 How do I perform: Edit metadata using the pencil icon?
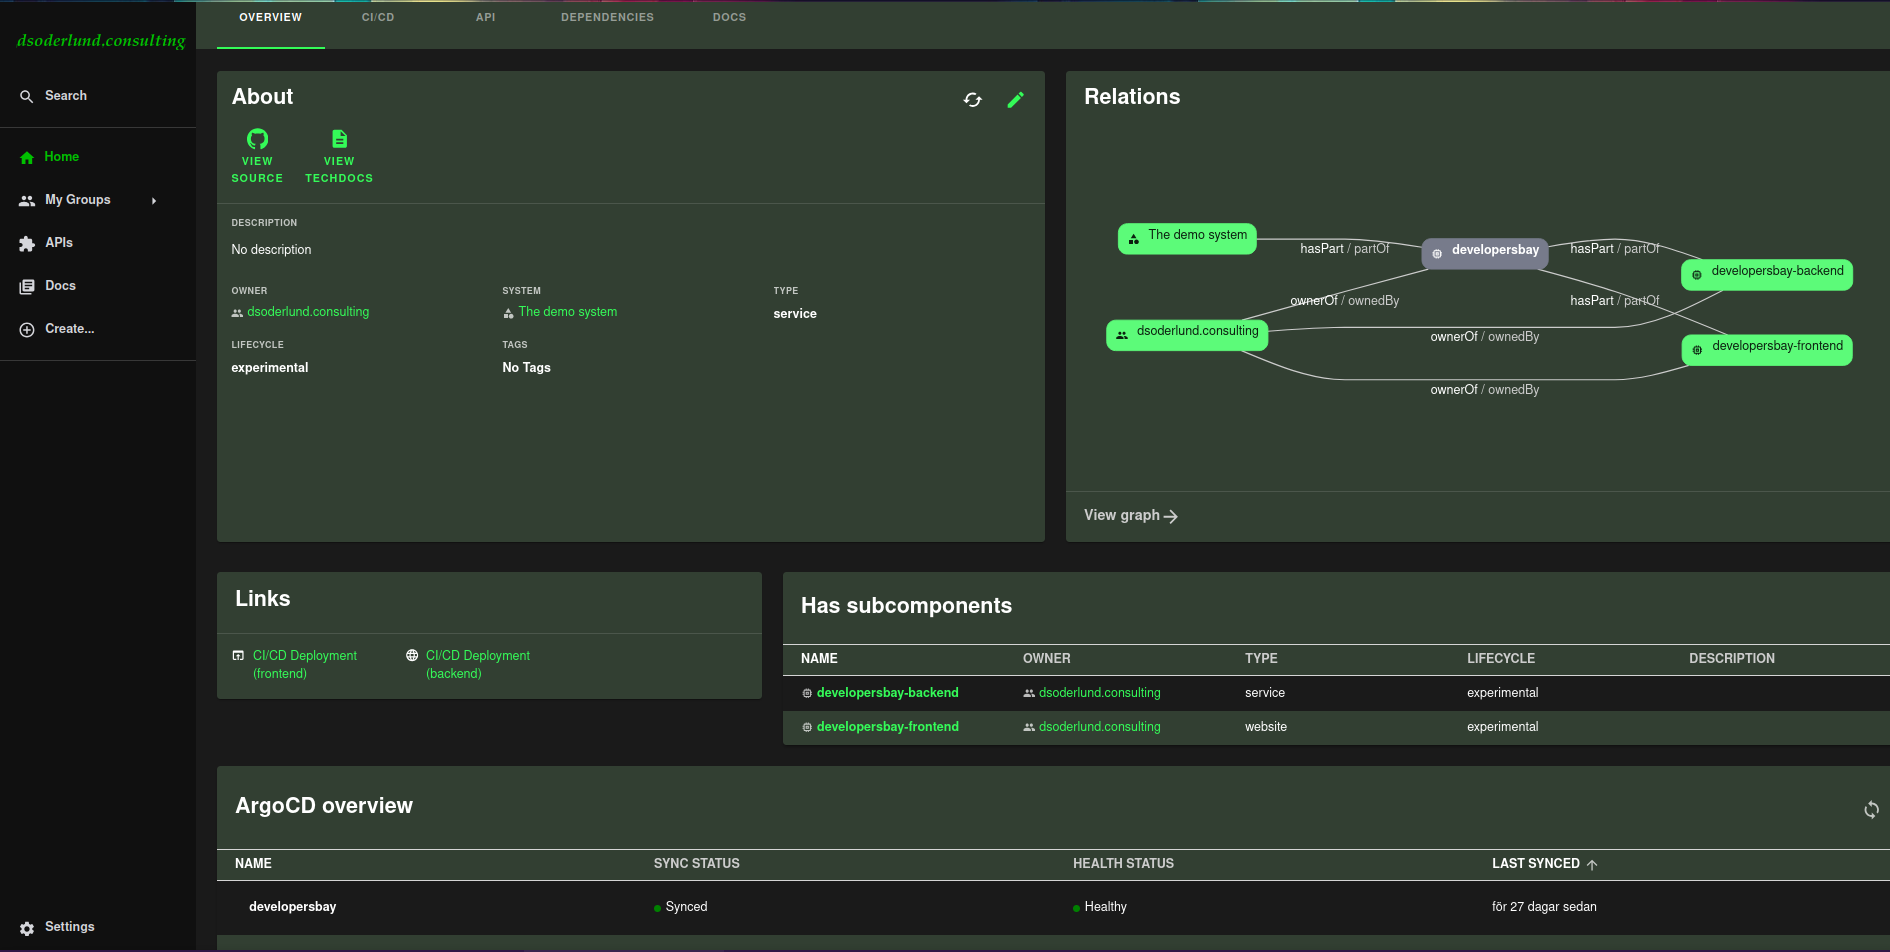1016,100
